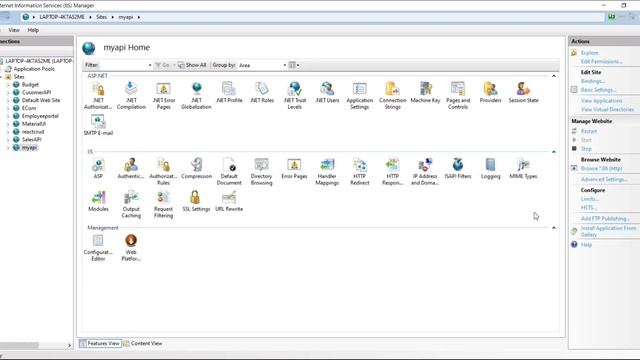Open .NET Roles feature
The image size is (640, 360).
pyautogui.click(x=262, y=92)
